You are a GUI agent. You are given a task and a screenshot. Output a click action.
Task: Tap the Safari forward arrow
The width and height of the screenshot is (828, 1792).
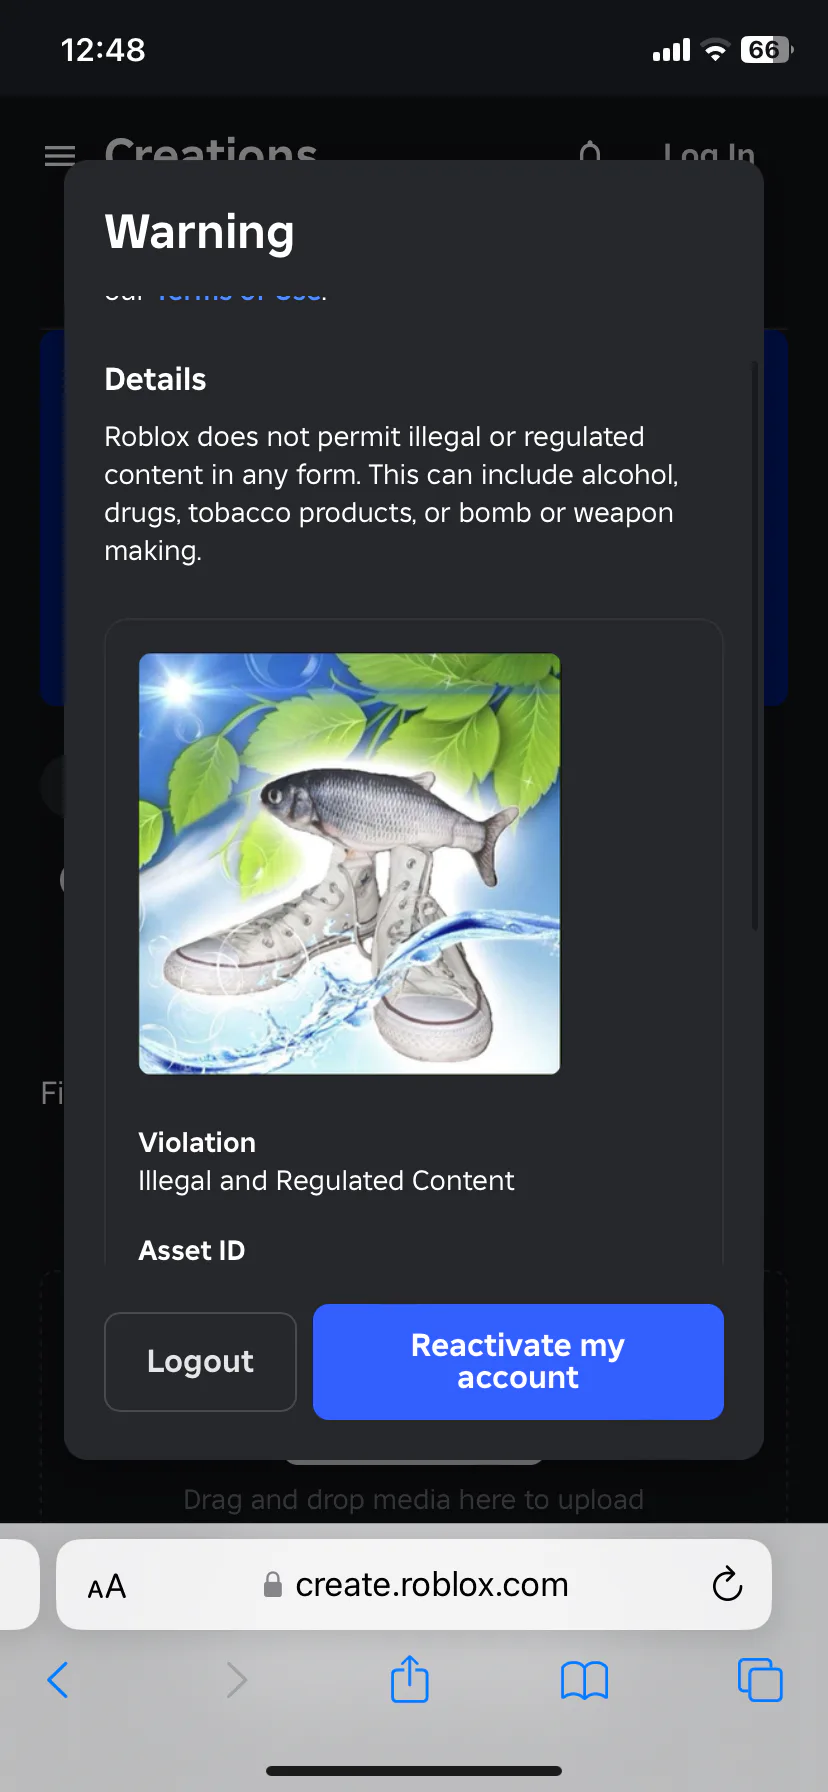coord(236,1680)
